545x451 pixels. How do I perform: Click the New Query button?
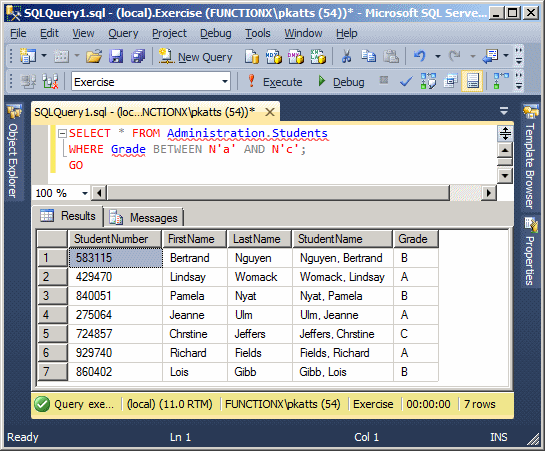point(196,57)
